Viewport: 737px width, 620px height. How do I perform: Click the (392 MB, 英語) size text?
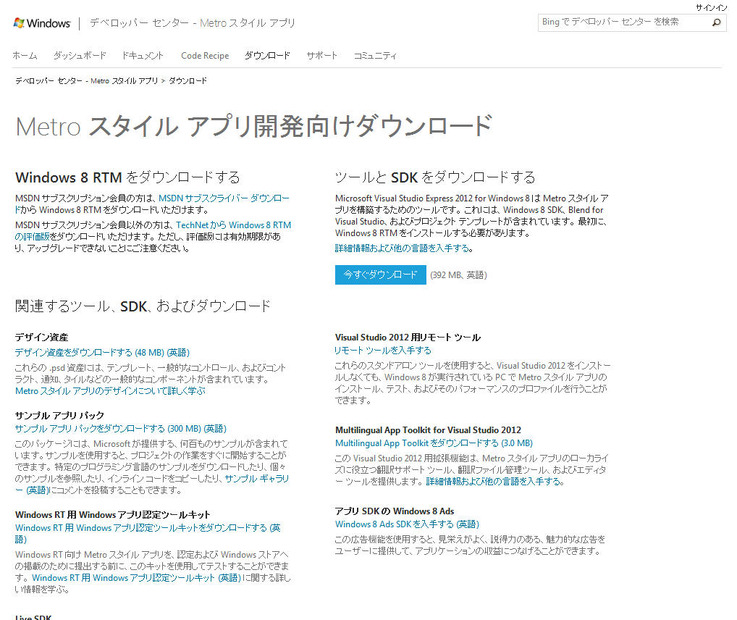pyautogui.click(x=458, y=275)
